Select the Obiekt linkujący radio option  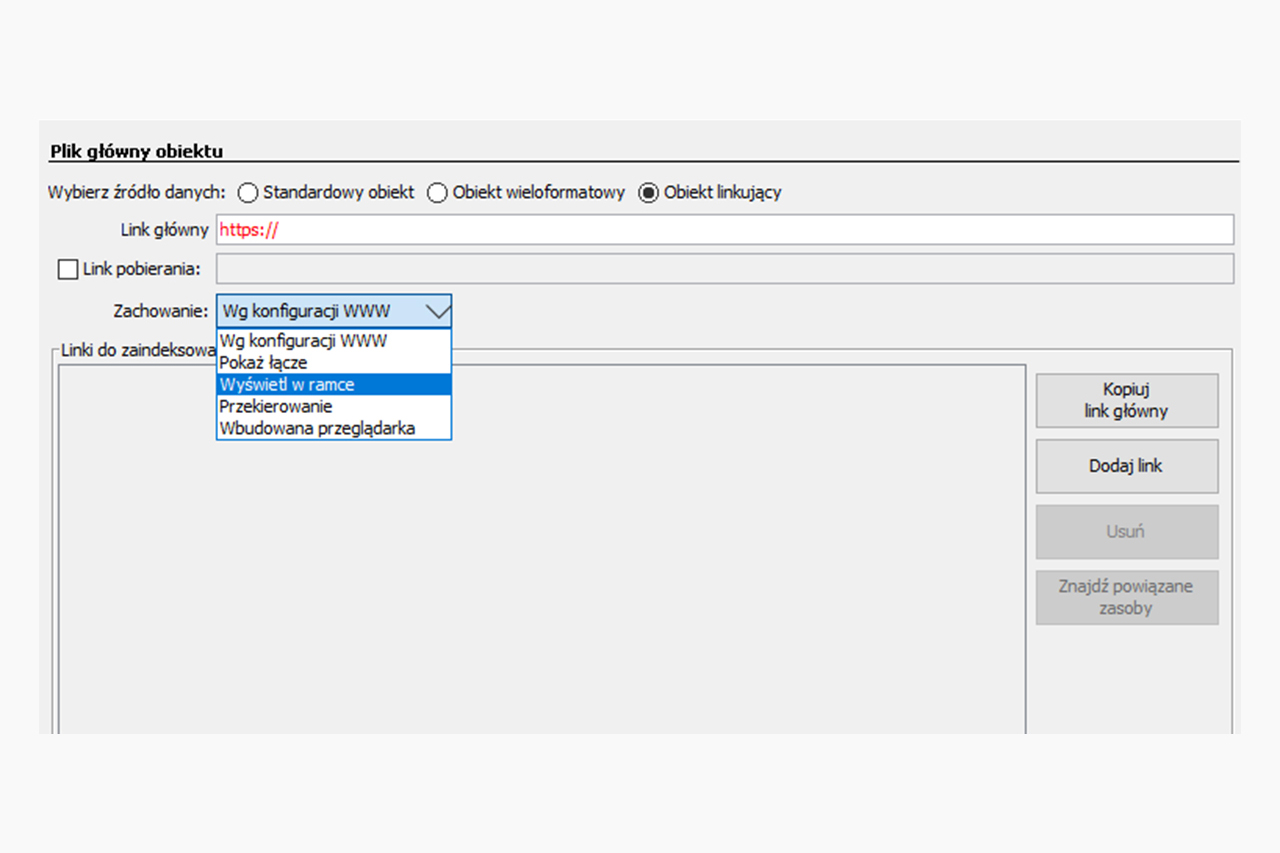click(x=649, y=193)
